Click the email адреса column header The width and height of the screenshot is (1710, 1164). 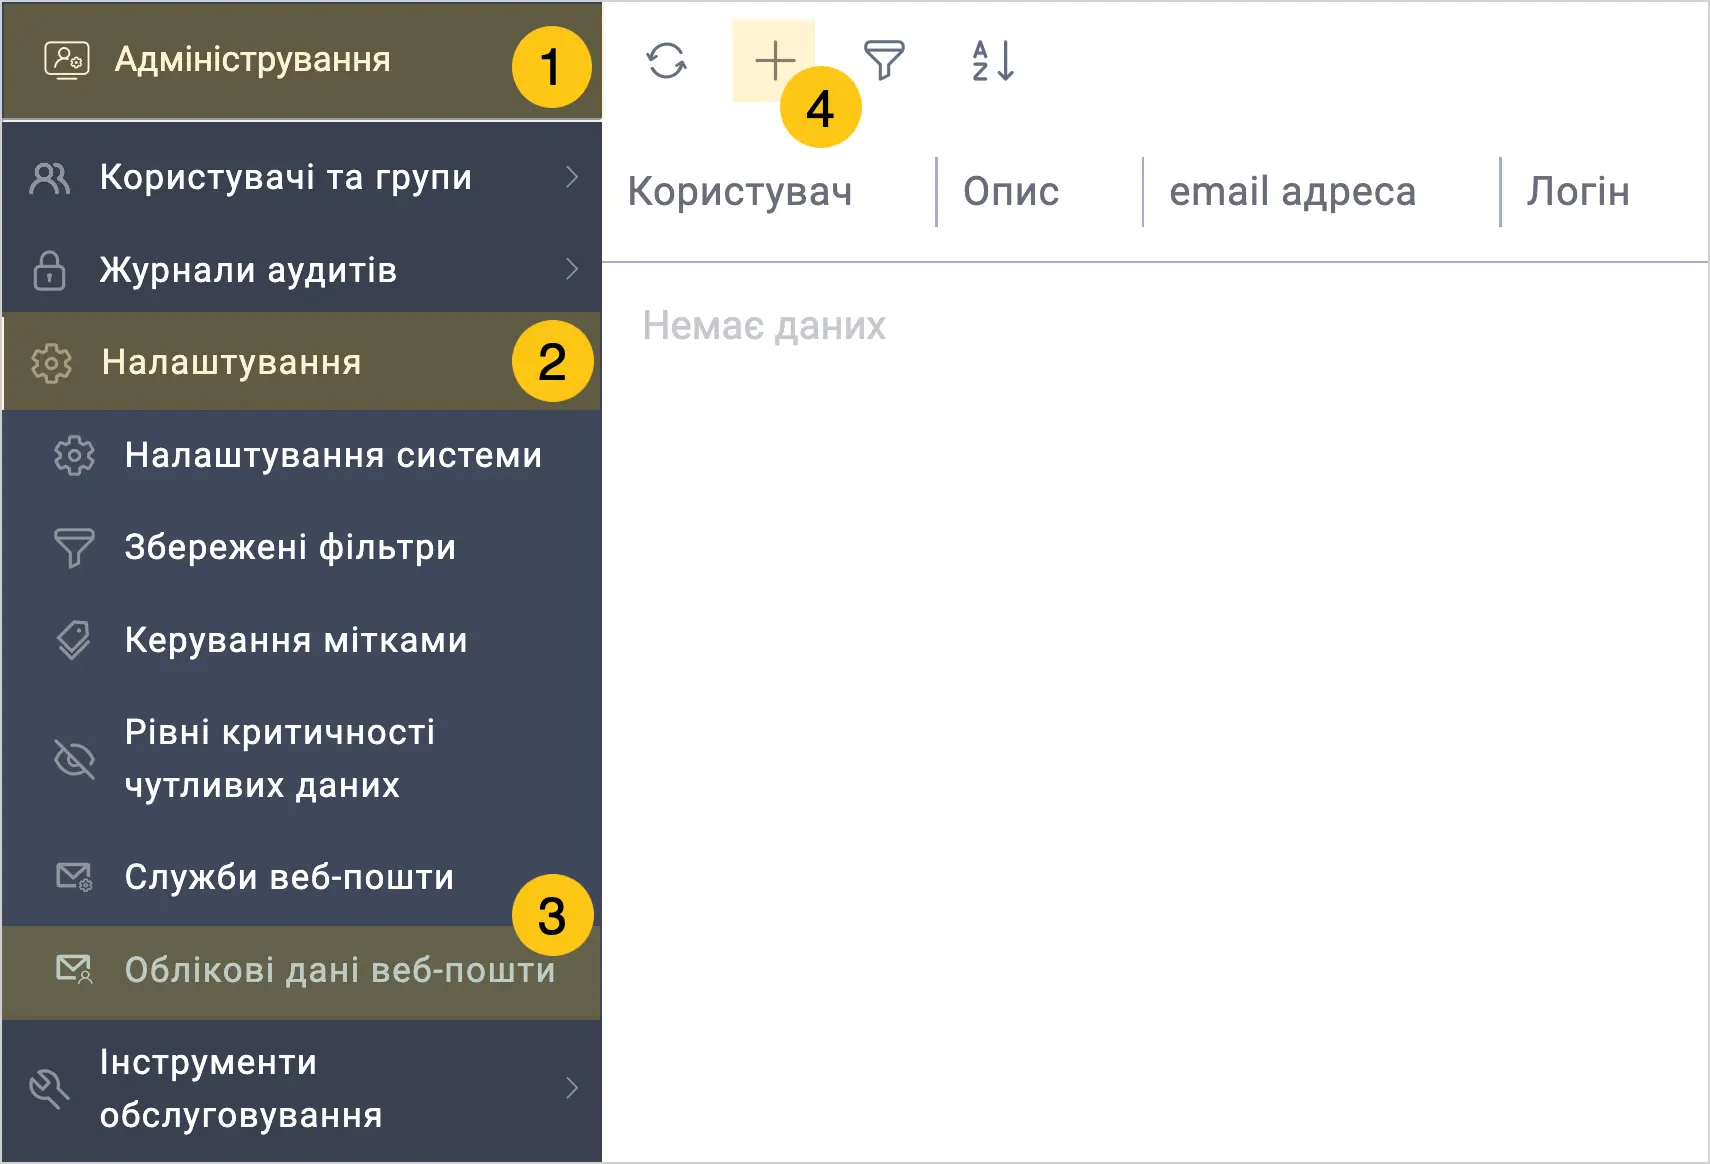click(x=1292, y=192)
